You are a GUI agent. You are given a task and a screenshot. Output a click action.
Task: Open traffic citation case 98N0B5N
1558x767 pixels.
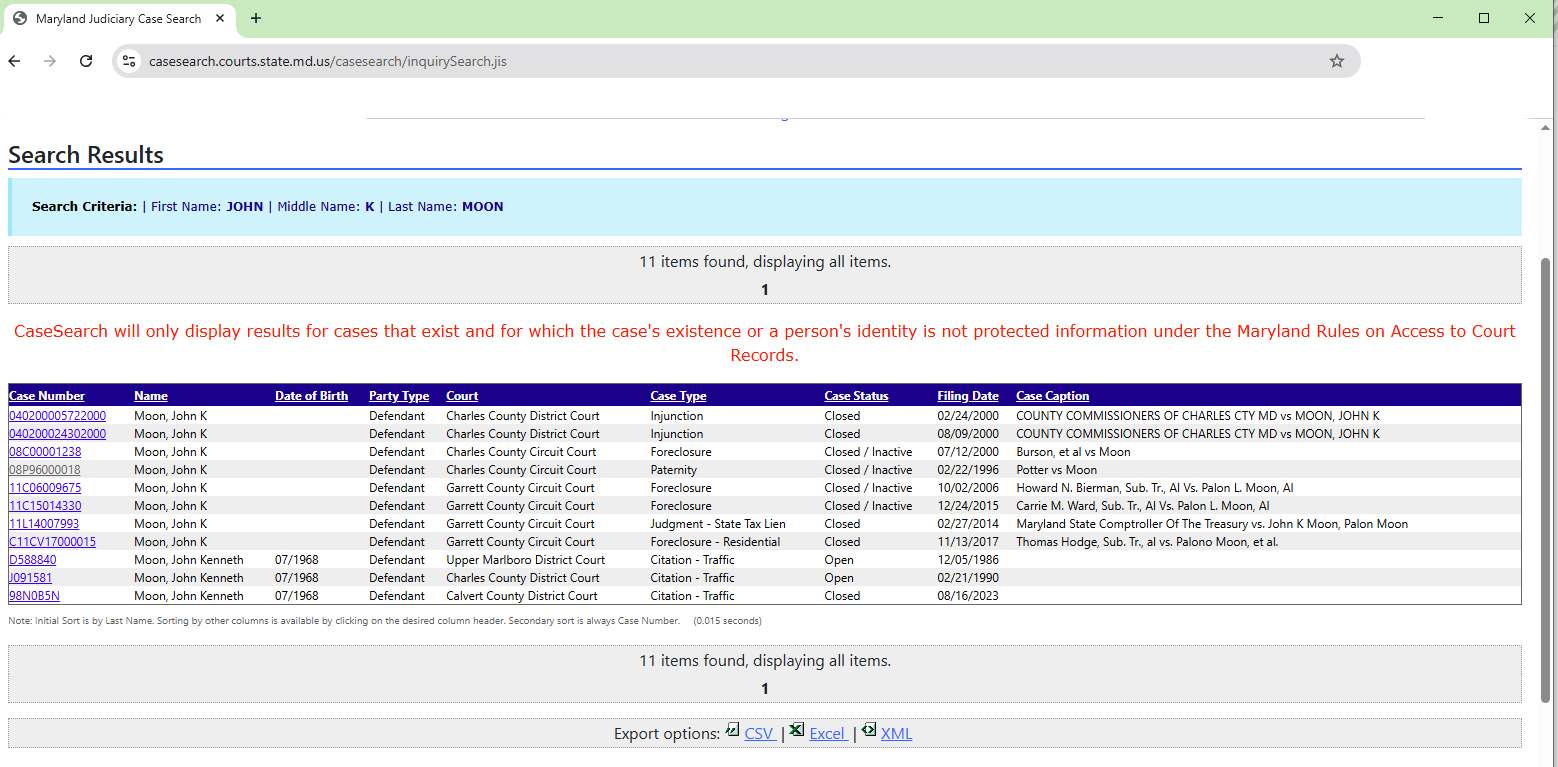click(x=34, y=596)
